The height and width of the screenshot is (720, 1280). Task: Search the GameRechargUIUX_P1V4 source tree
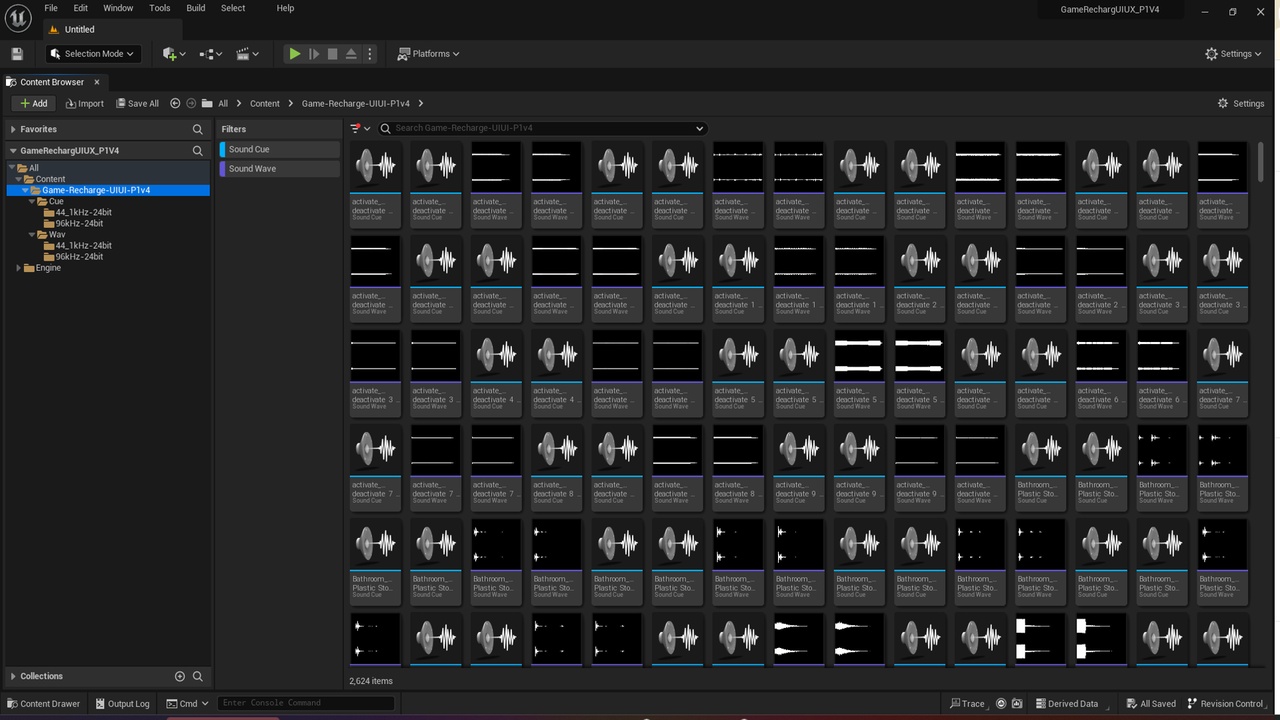point(198,151)
